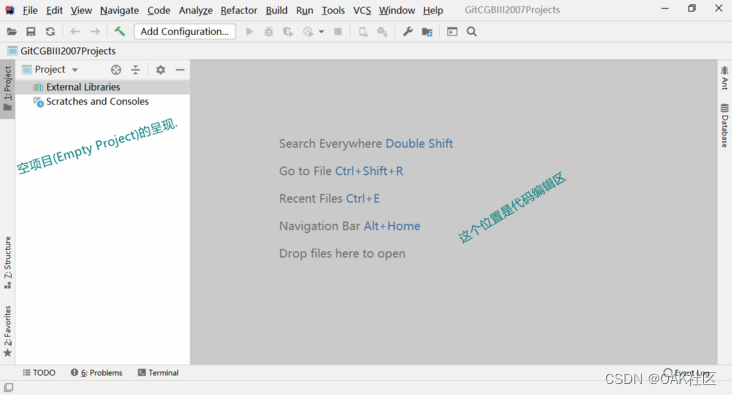Open Project panel gear options
Image resolution: width=732 pixels, height=395 pixels.
point(161,70)
